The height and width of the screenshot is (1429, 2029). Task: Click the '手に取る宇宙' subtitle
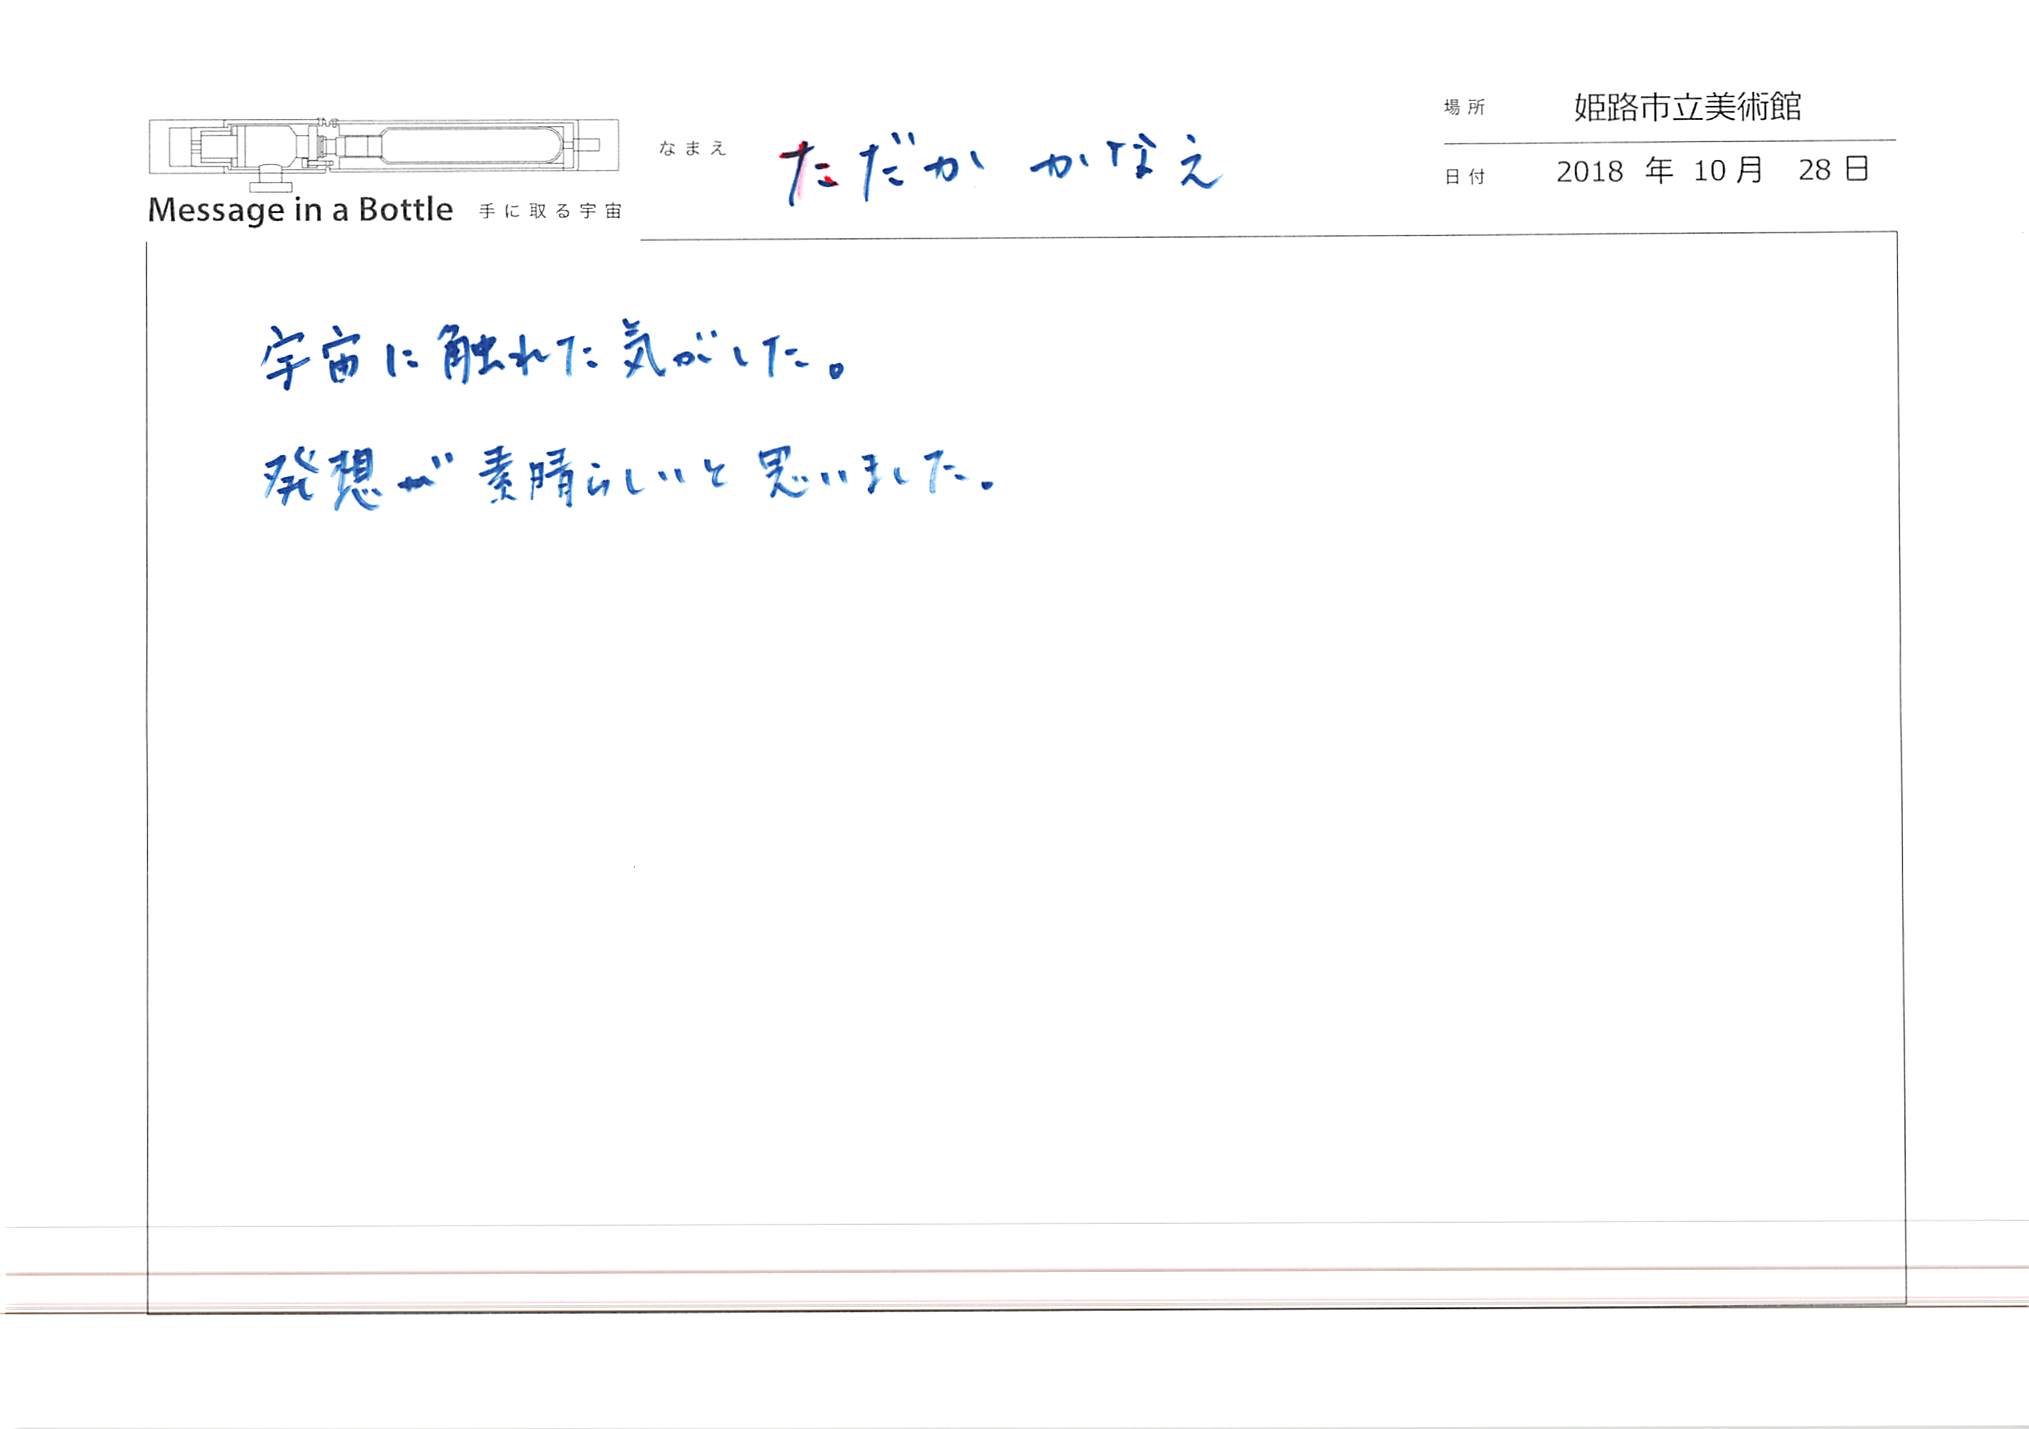[551, 211]
